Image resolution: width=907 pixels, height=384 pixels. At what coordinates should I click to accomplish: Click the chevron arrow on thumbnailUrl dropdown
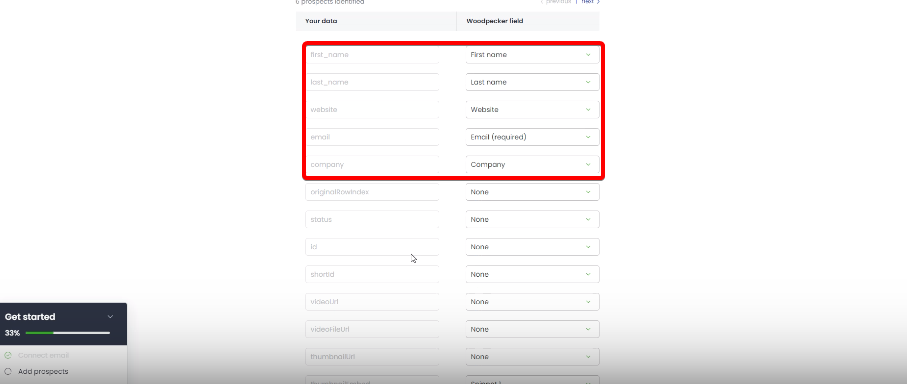pos(588,357)
